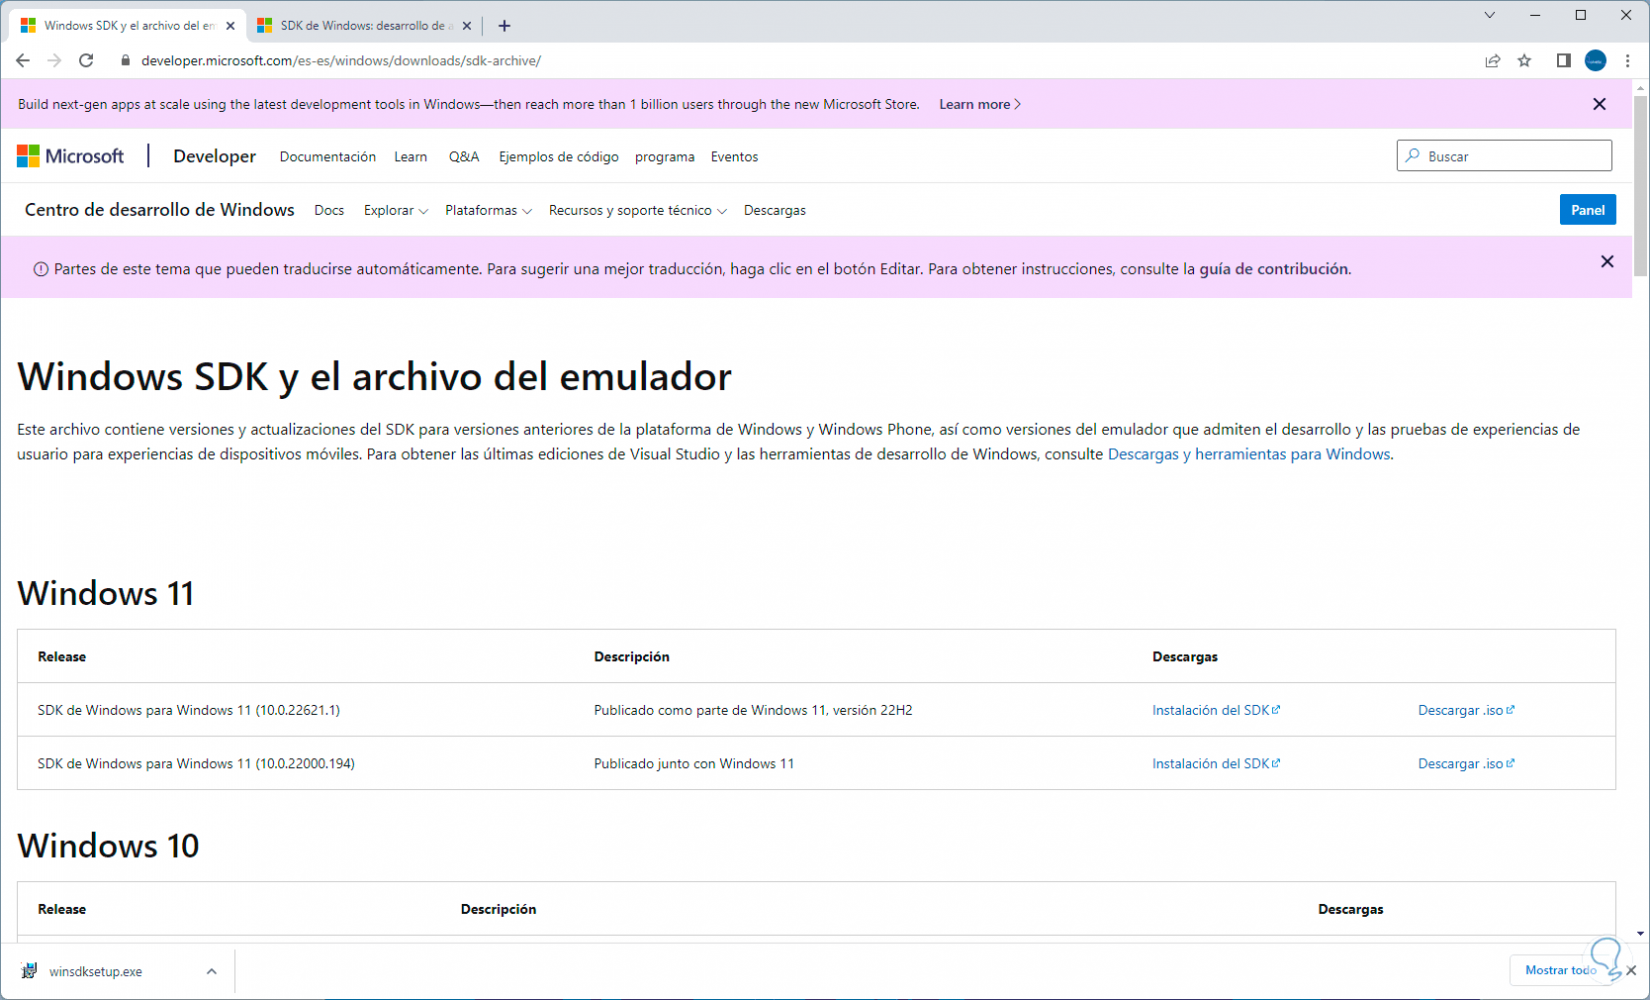Viewport: 1650px width, 1000px height.
Task: Open winsdksetup.exe download options arrow
Action: 211,971
